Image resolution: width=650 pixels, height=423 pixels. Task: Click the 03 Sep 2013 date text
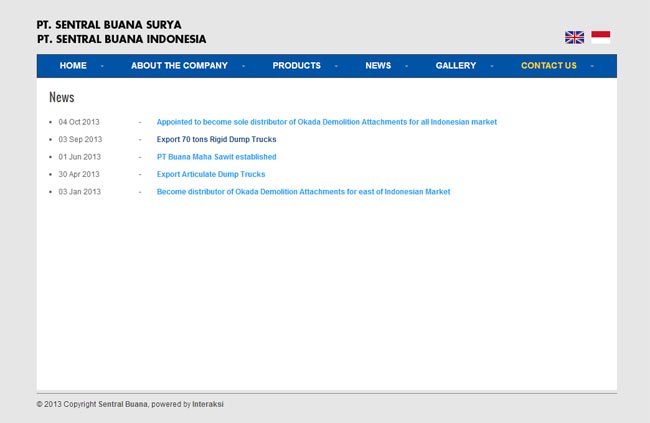coord(80,139)
